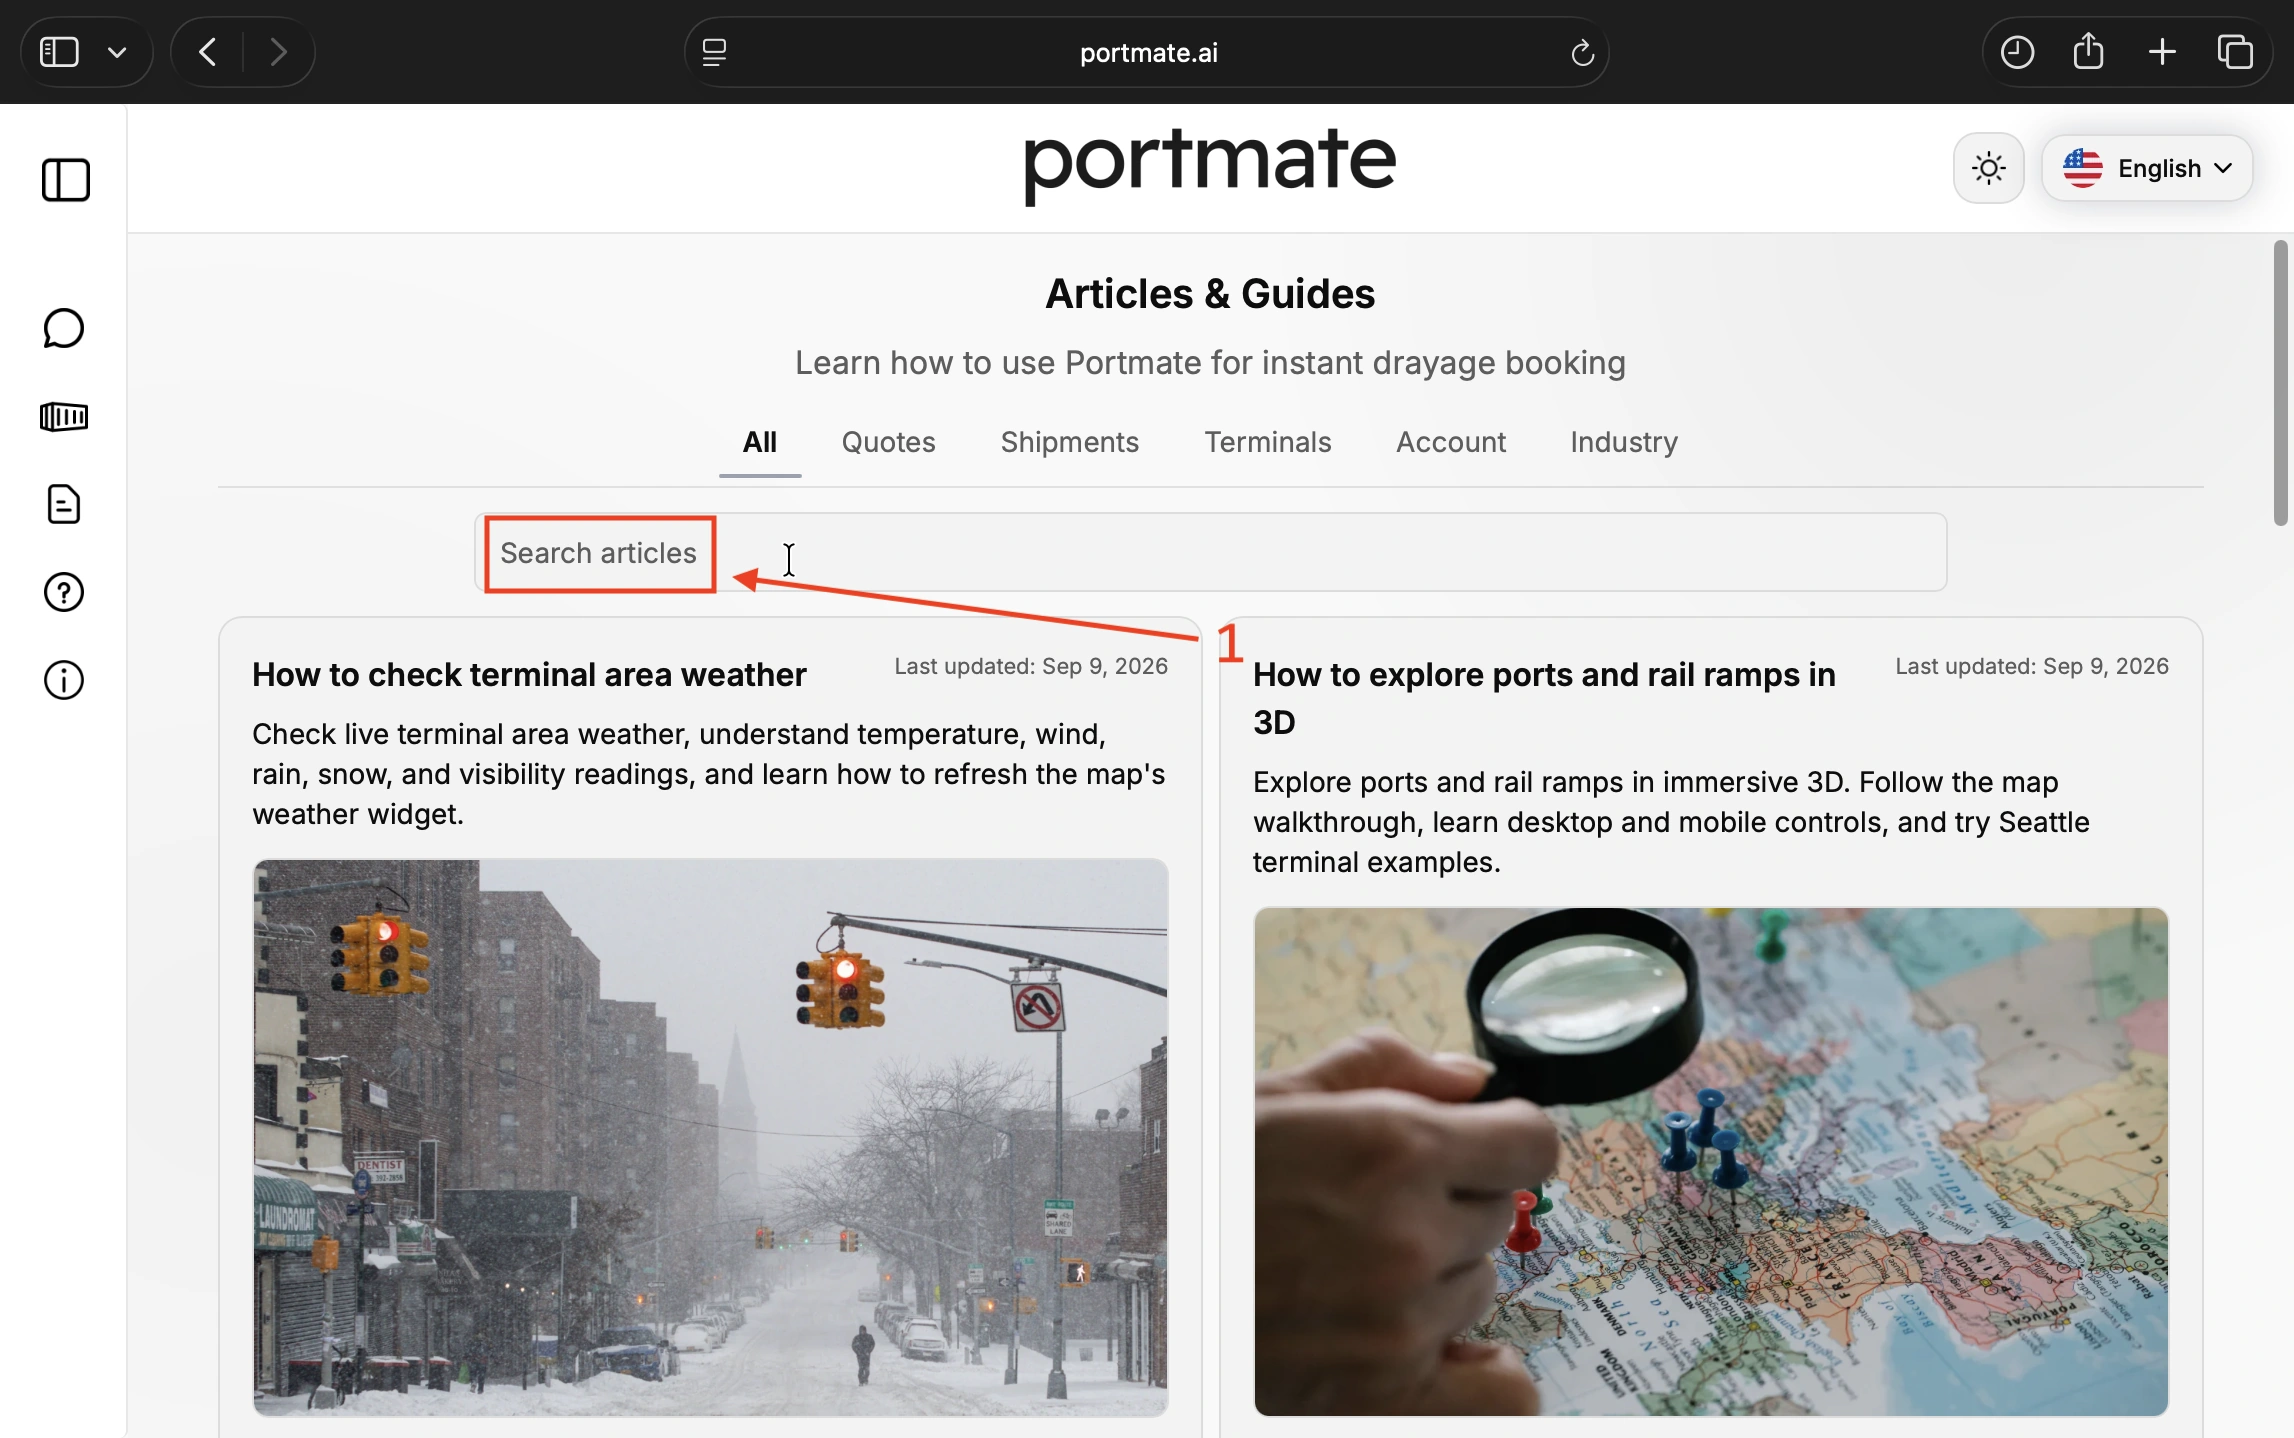Click 'Learn how to use Portmate' subtitle

tap(1210, 363)
